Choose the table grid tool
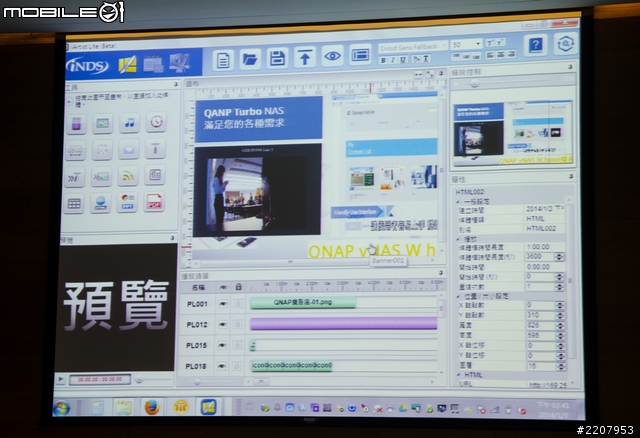This screenshot has width=640, height=438. click(74, 204)
